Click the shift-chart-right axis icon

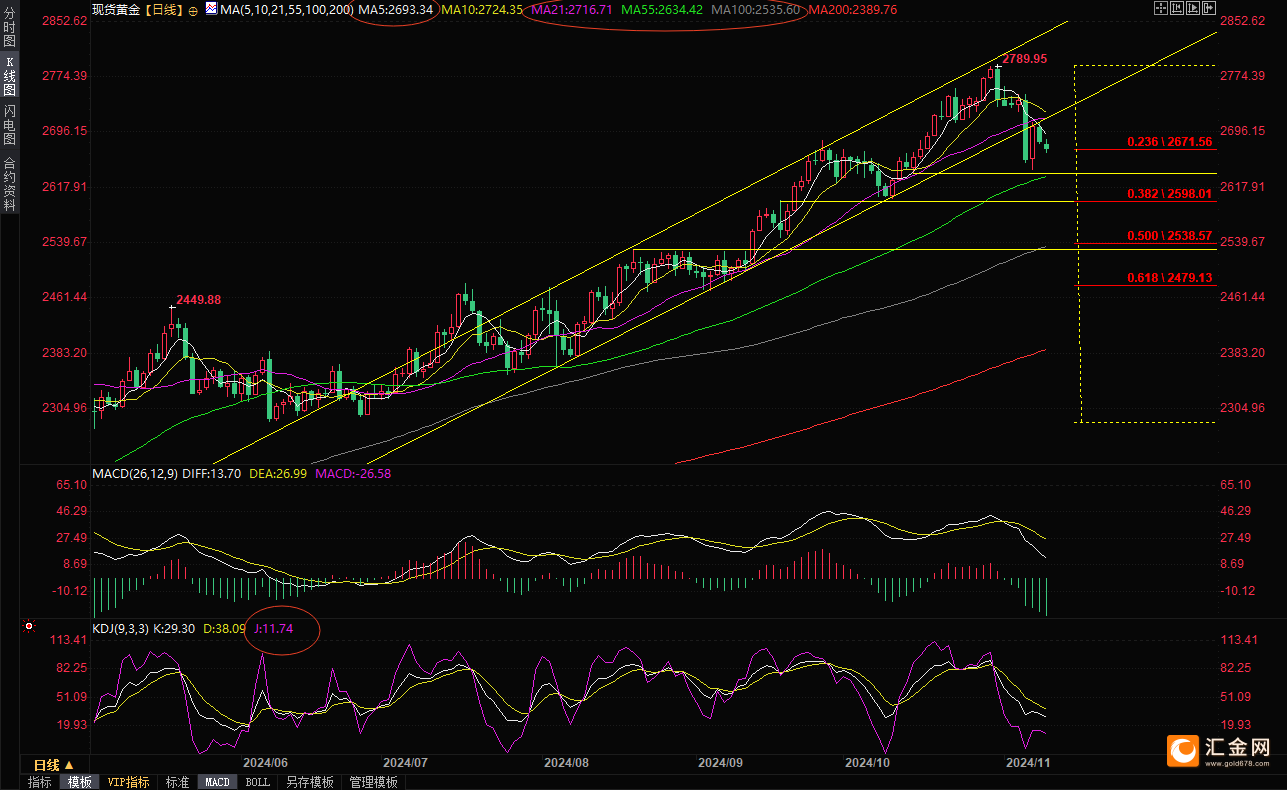(1193, 8)
